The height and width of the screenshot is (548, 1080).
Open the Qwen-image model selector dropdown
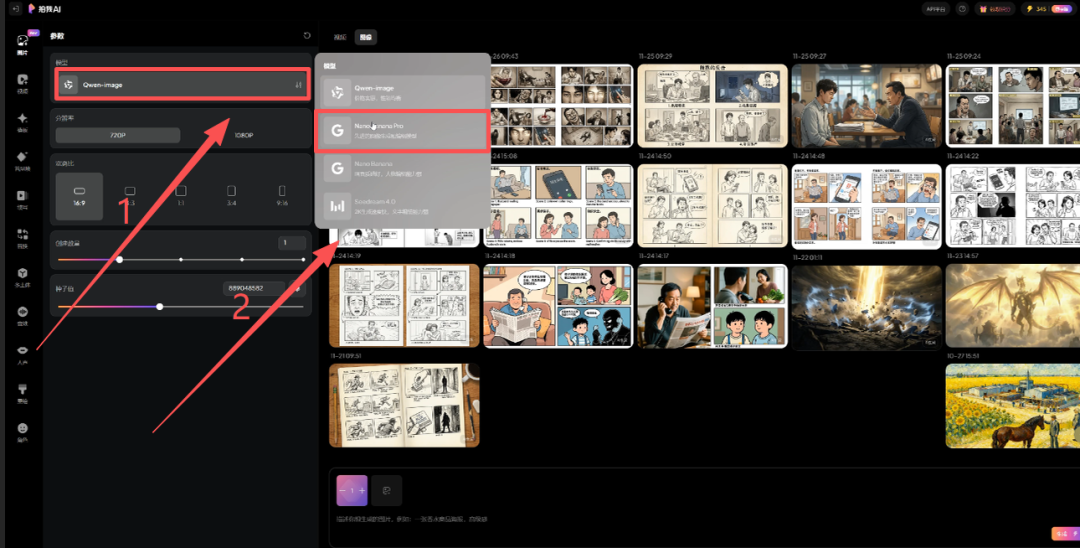pyautogui.click(x=181, y=85)
